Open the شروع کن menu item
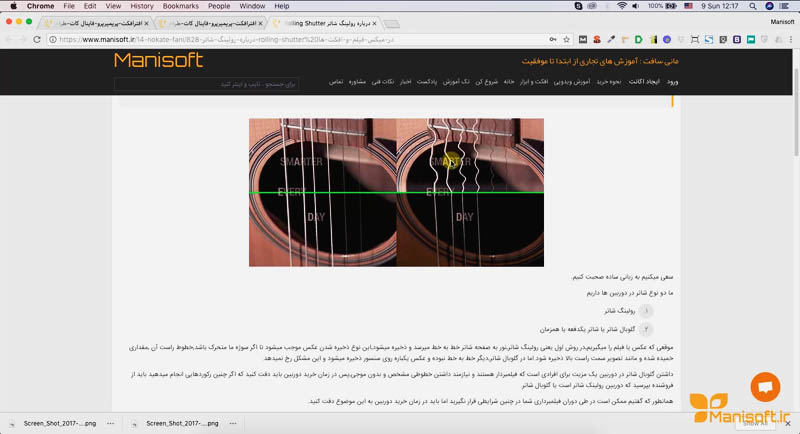This screenshot has width=800, height=434. click(x=486, y=82)
